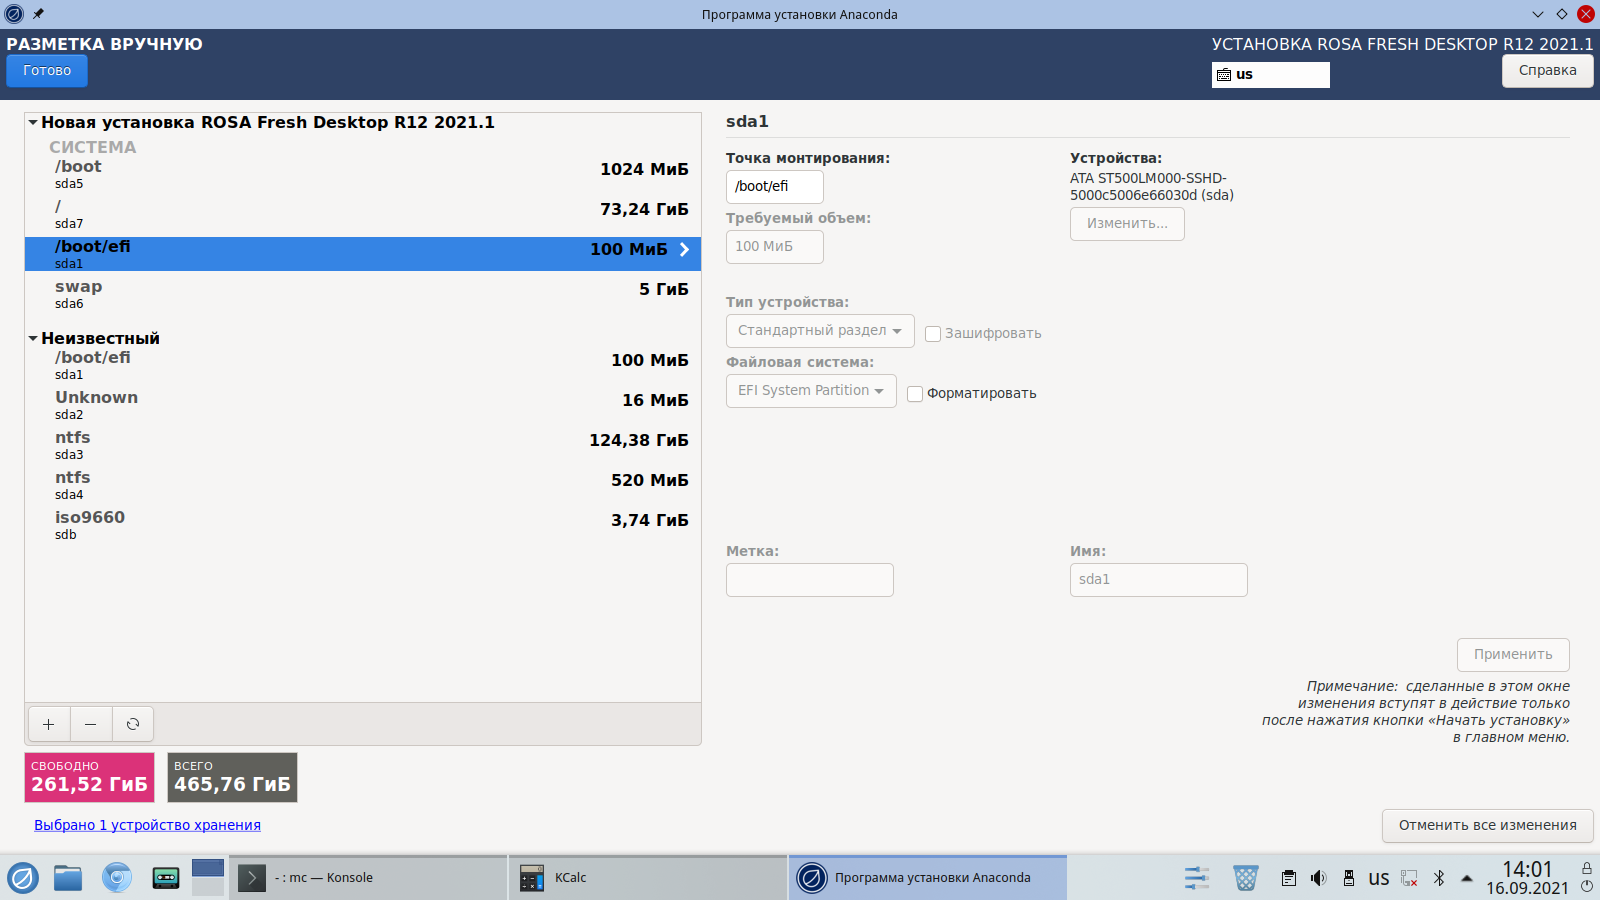Viewport: 1600px width, 900px height.
Task: Launch the Chromium browser from the taskbar
Action: coord(117,878)
